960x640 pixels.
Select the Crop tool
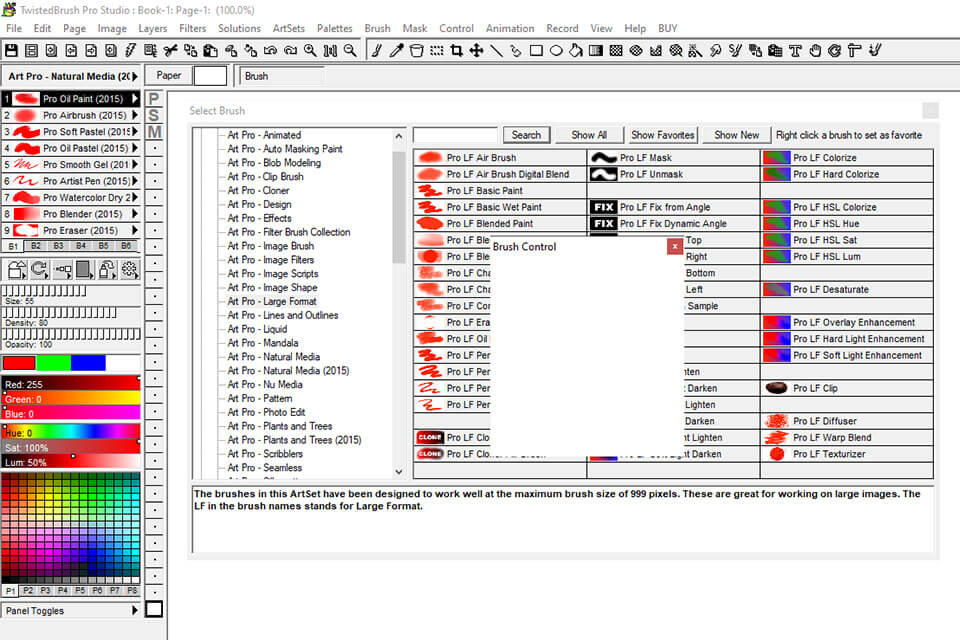[457, 51]
